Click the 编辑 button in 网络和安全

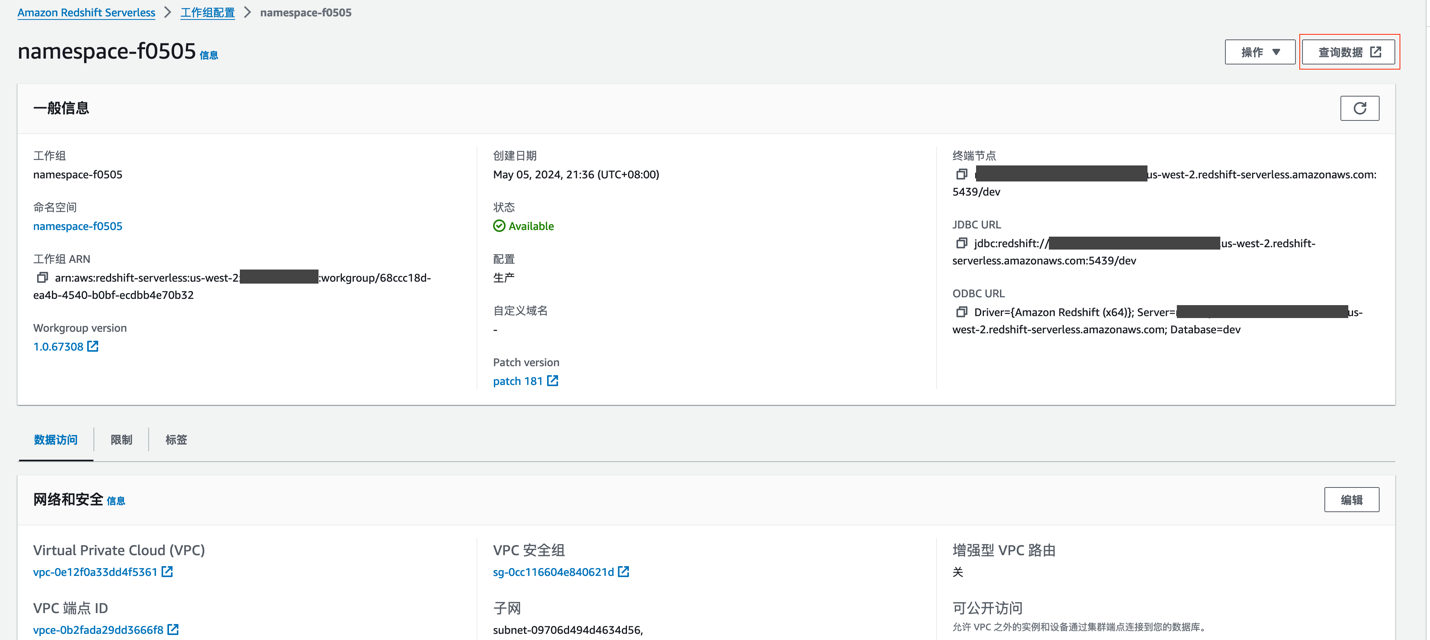pos(1352,500)
